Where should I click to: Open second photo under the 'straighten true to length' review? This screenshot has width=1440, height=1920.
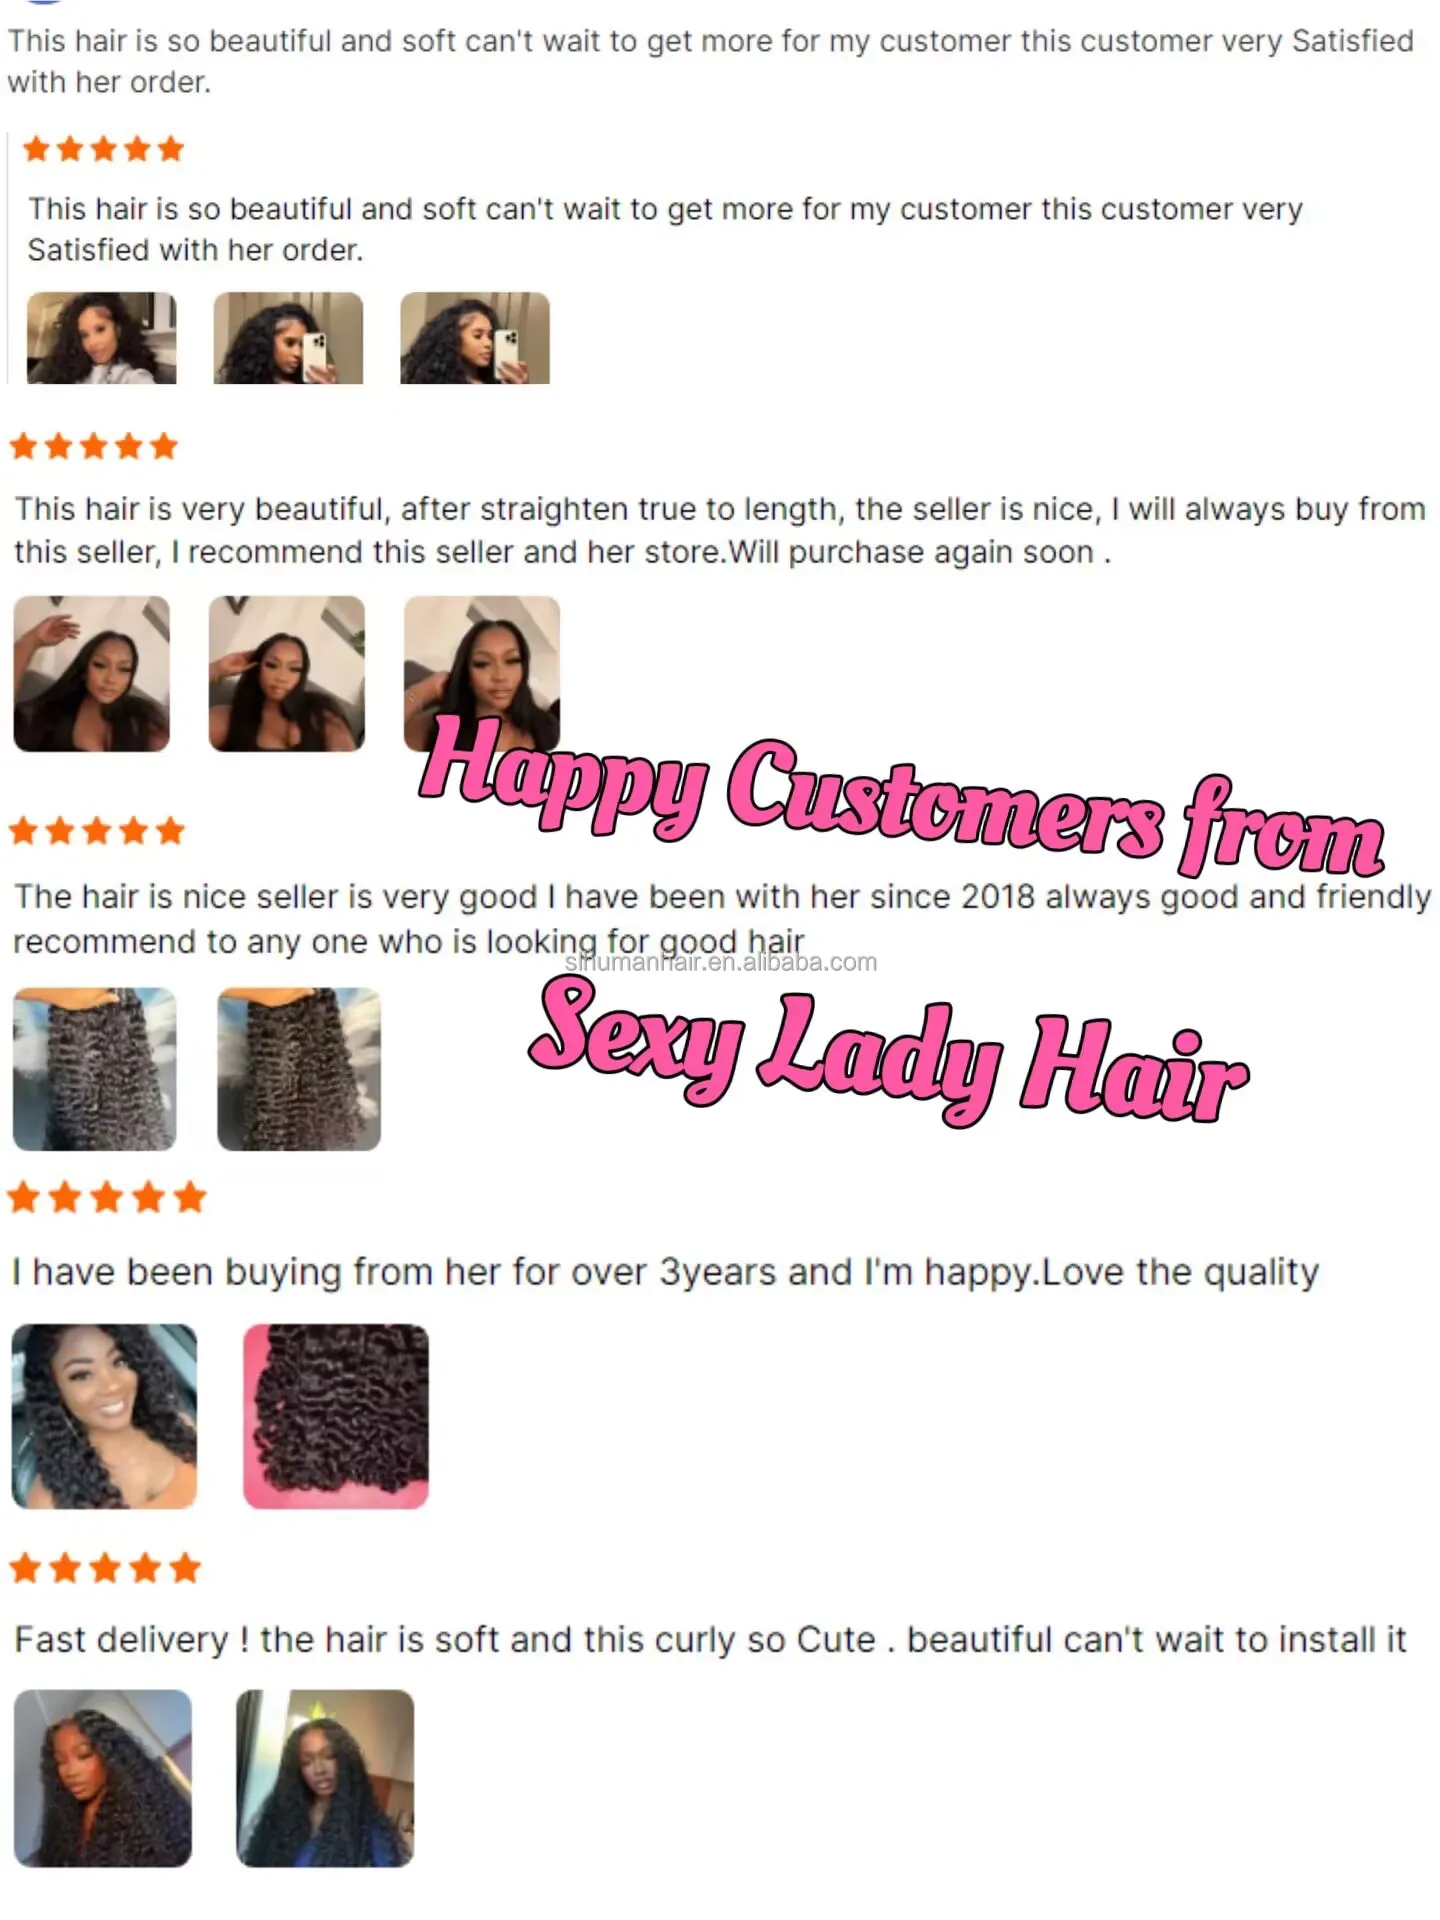[x=287, y=674]
